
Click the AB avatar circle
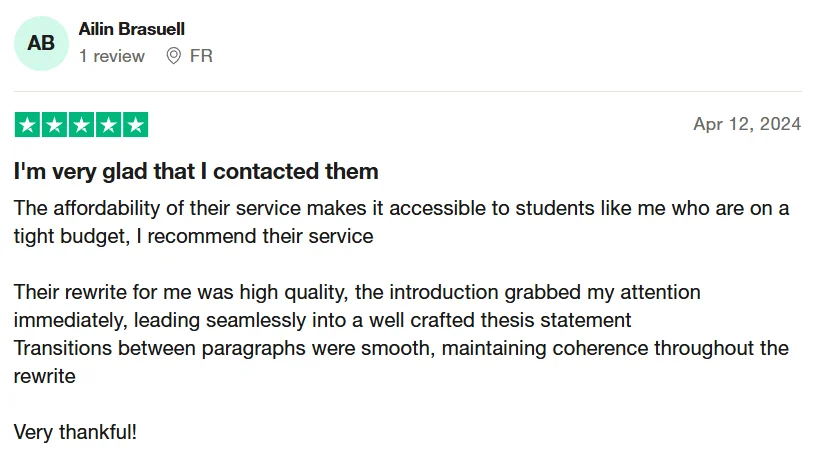coord(41,43)
